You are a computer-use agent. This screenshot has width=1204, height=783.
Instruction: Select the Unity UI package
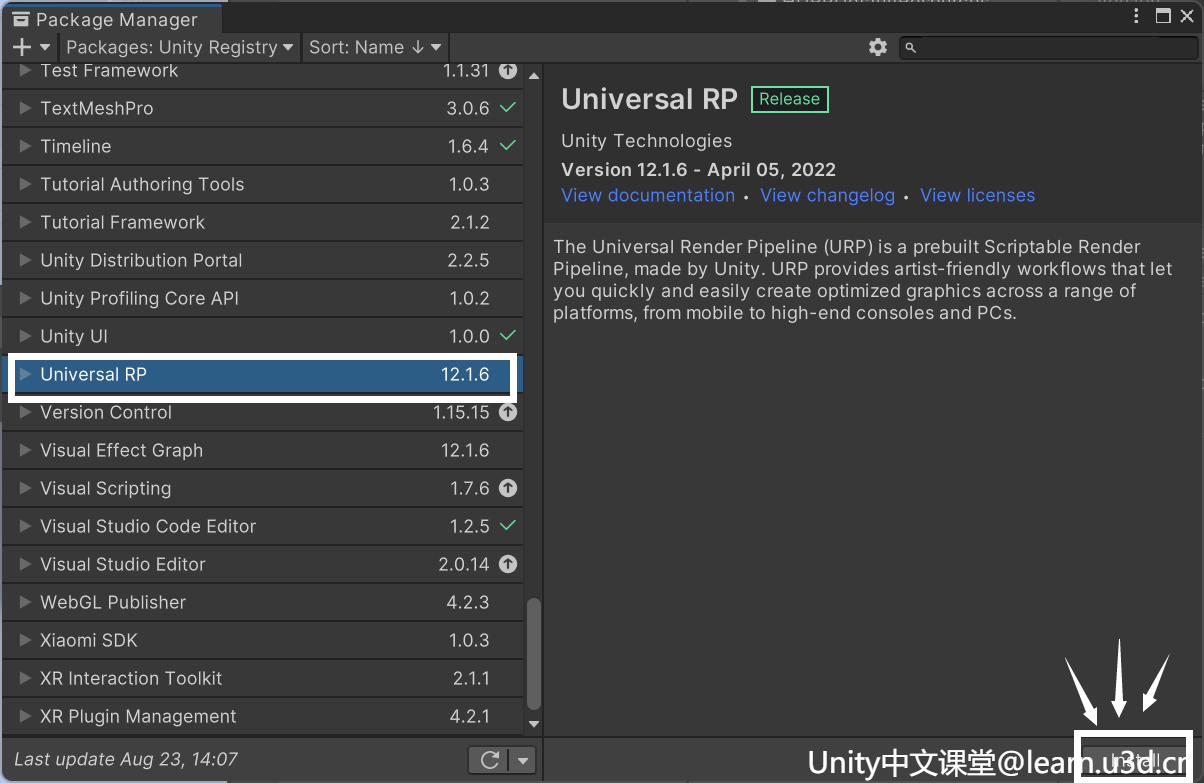(x=262, y=336)
